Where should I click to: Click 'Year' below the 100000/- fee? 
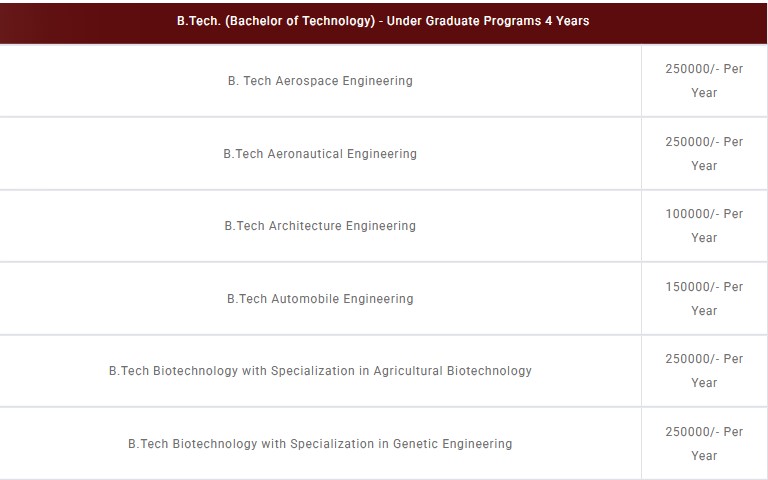click(704, 238)
